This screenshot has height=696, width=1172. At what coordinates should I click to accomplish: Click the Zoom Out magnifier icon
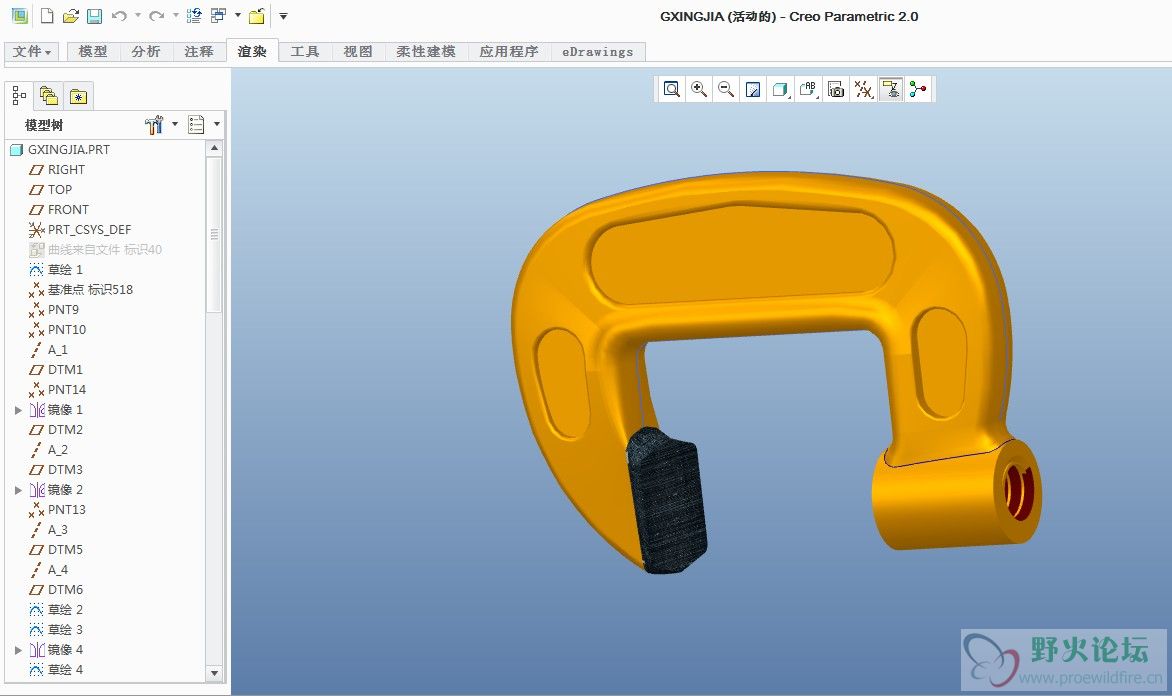click(726, 90)
